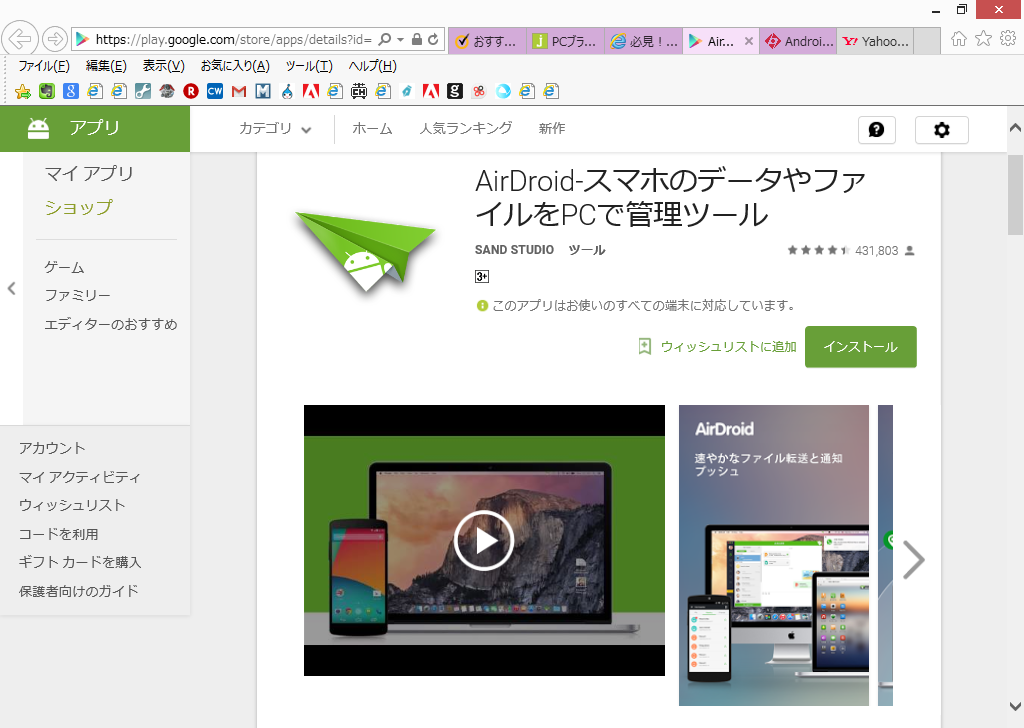Open the teal pen nib bookmark icon
The width and height of the screenshot is (1024, 728).
point(407,91)
